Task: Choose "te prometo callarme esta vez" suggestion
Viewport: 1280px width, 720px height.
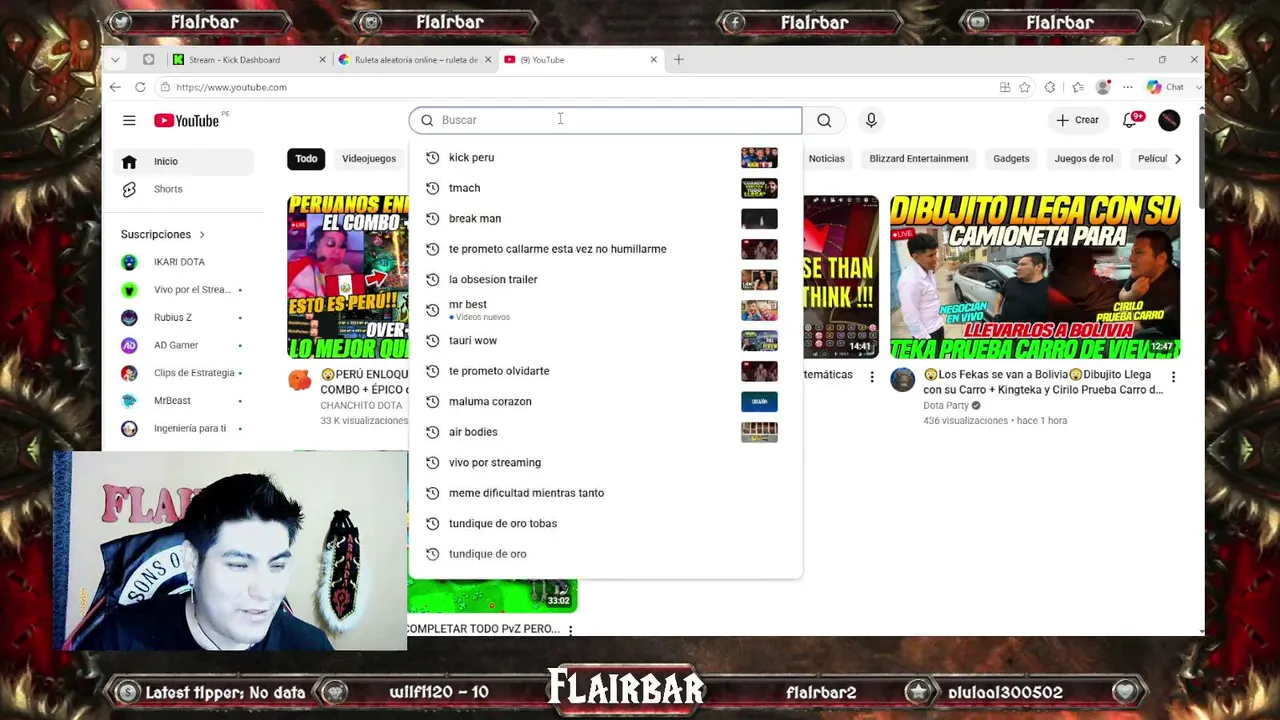Action: point(605,249)
